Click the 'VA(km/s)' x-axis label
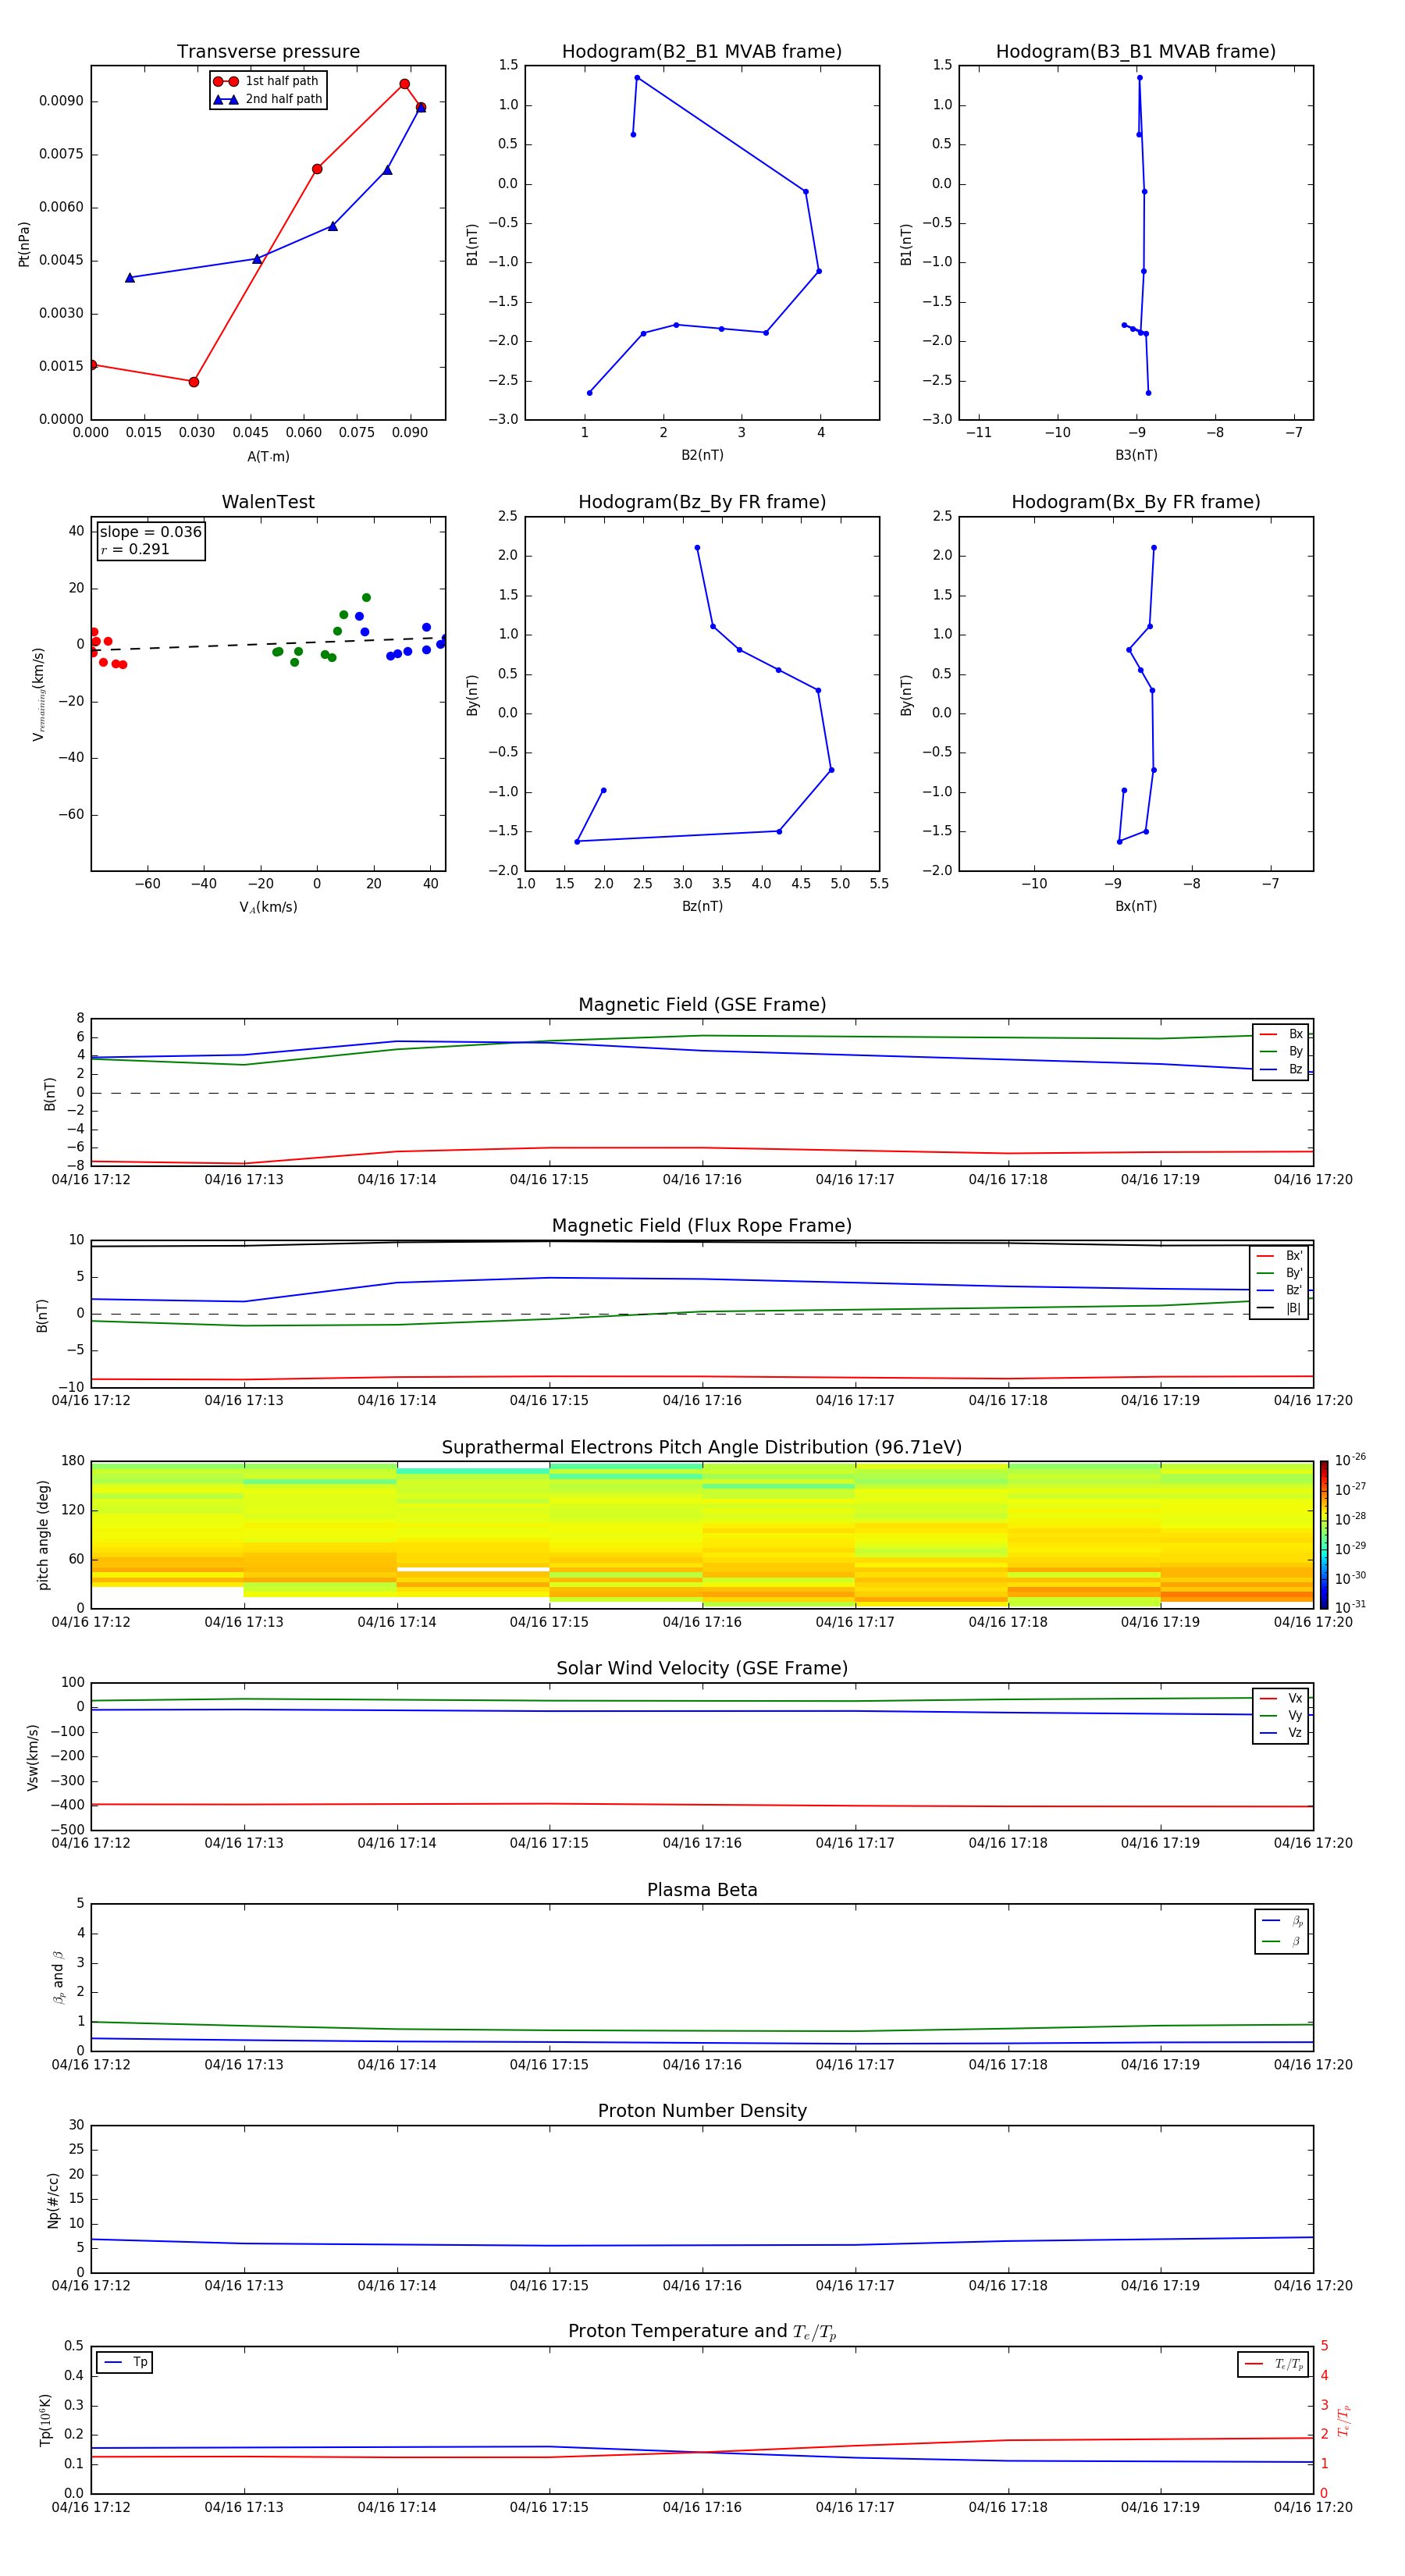Screen dimensions: 1405x2576 (268, 907)
